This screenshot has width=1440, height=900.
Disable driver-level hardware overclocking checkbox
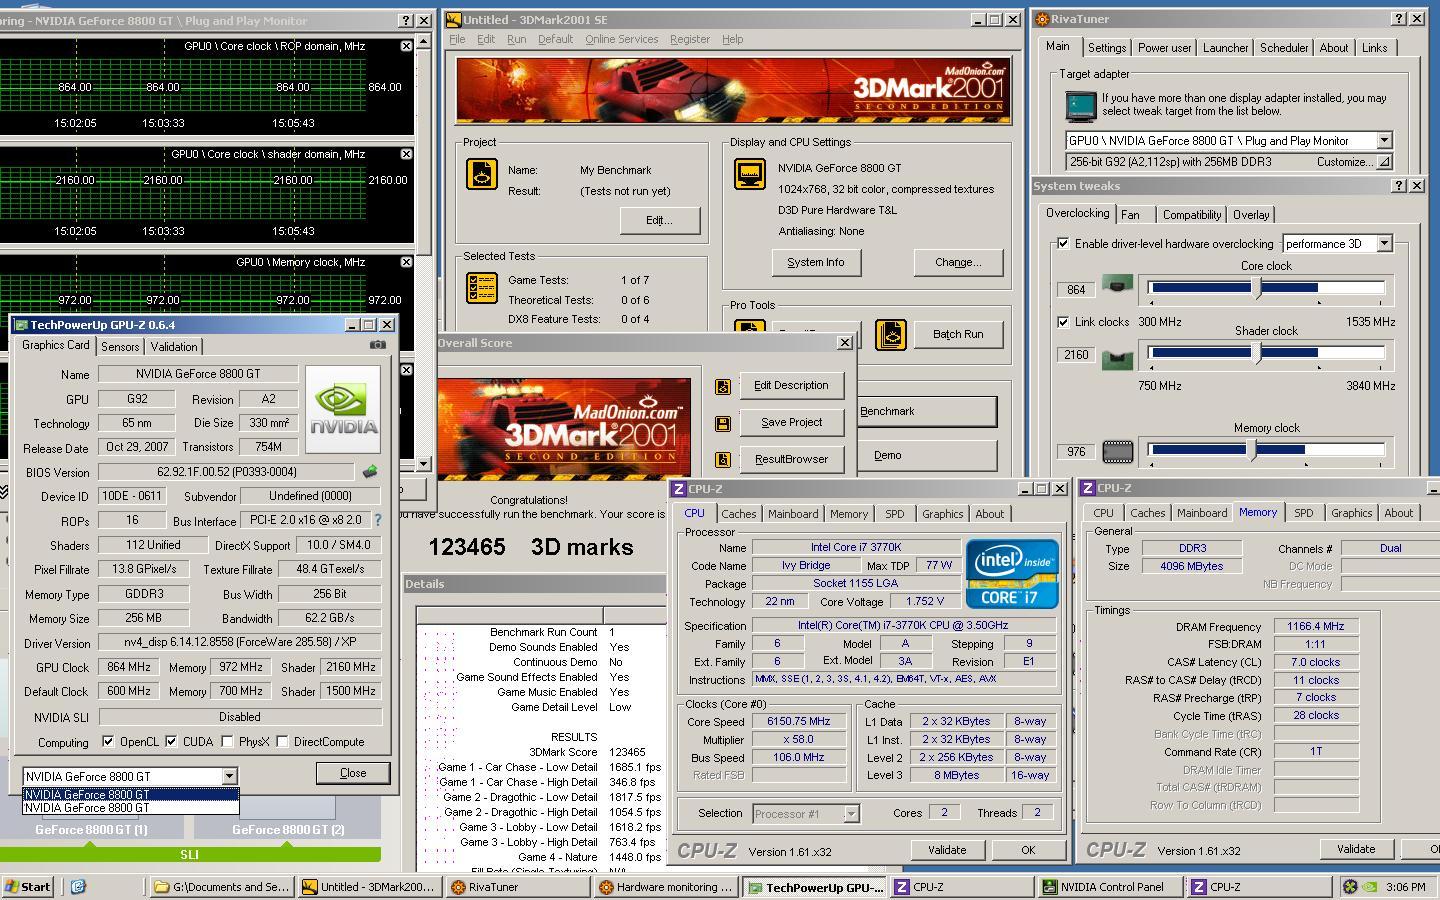pyautogui.click(x=1063, y=243)
